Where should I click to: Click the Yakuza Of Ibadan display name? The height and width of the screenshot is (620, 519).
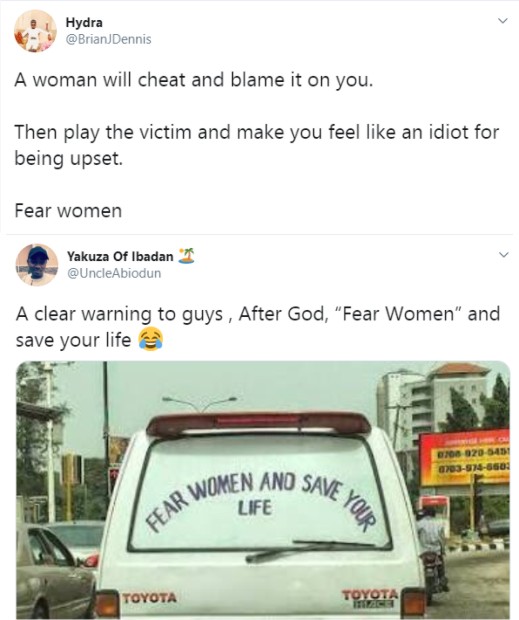[120, 256]
